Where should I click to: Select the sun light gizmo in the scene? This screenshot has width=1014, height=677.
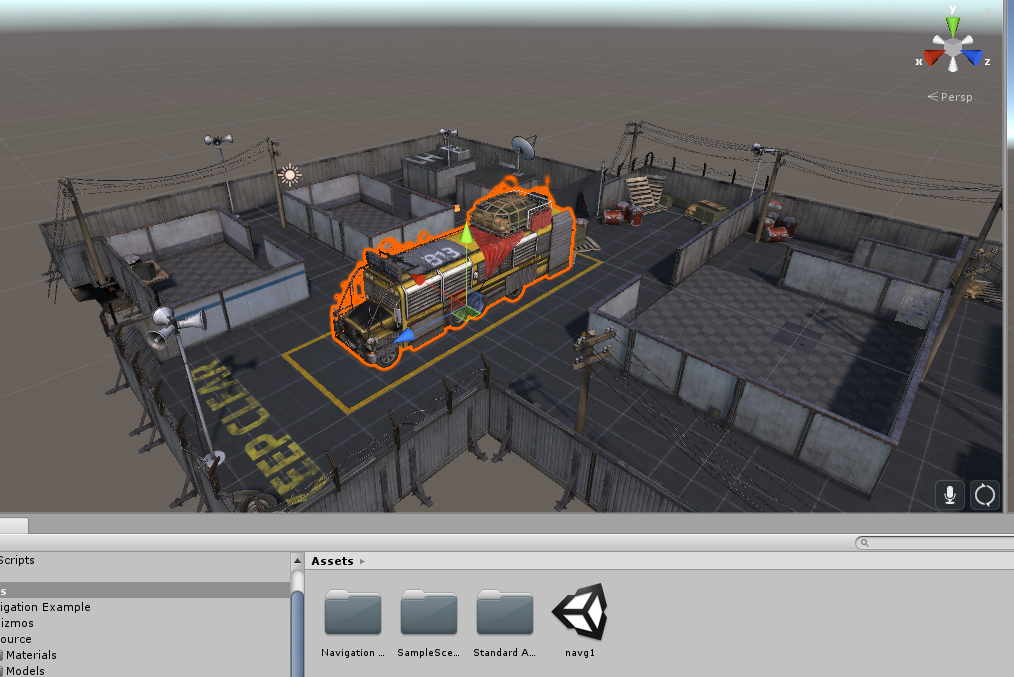point(289,175)
